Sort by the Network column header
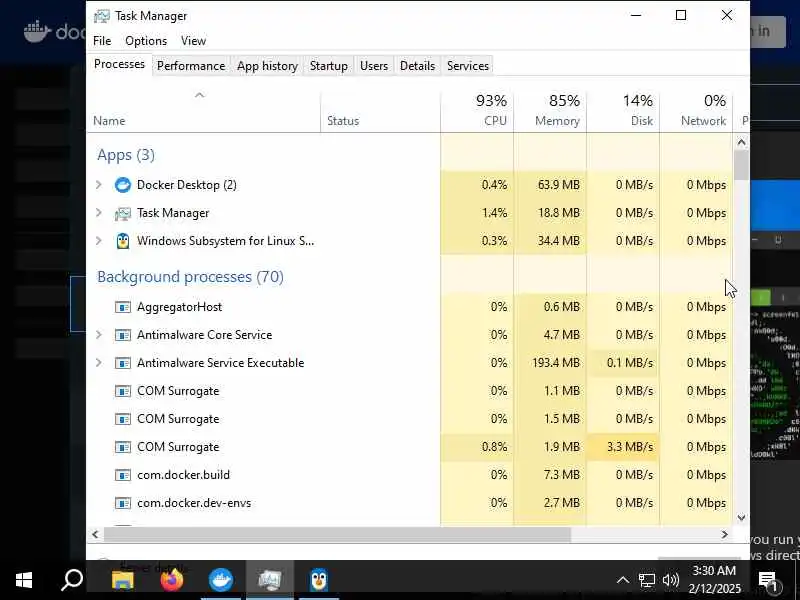Image resolution: width=800 pixels, height=600 pixels. (x=696, y=110)
